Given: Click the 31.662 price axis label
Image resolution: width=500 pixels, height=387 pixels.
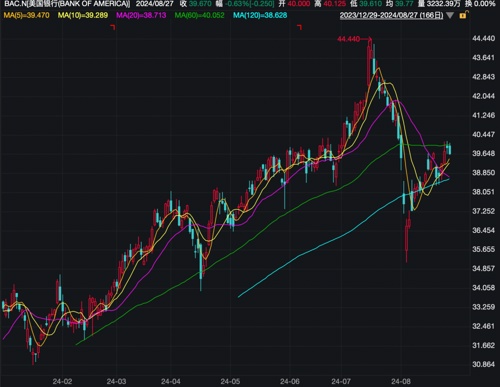Looking at the screenshot, I should [483, 345].
